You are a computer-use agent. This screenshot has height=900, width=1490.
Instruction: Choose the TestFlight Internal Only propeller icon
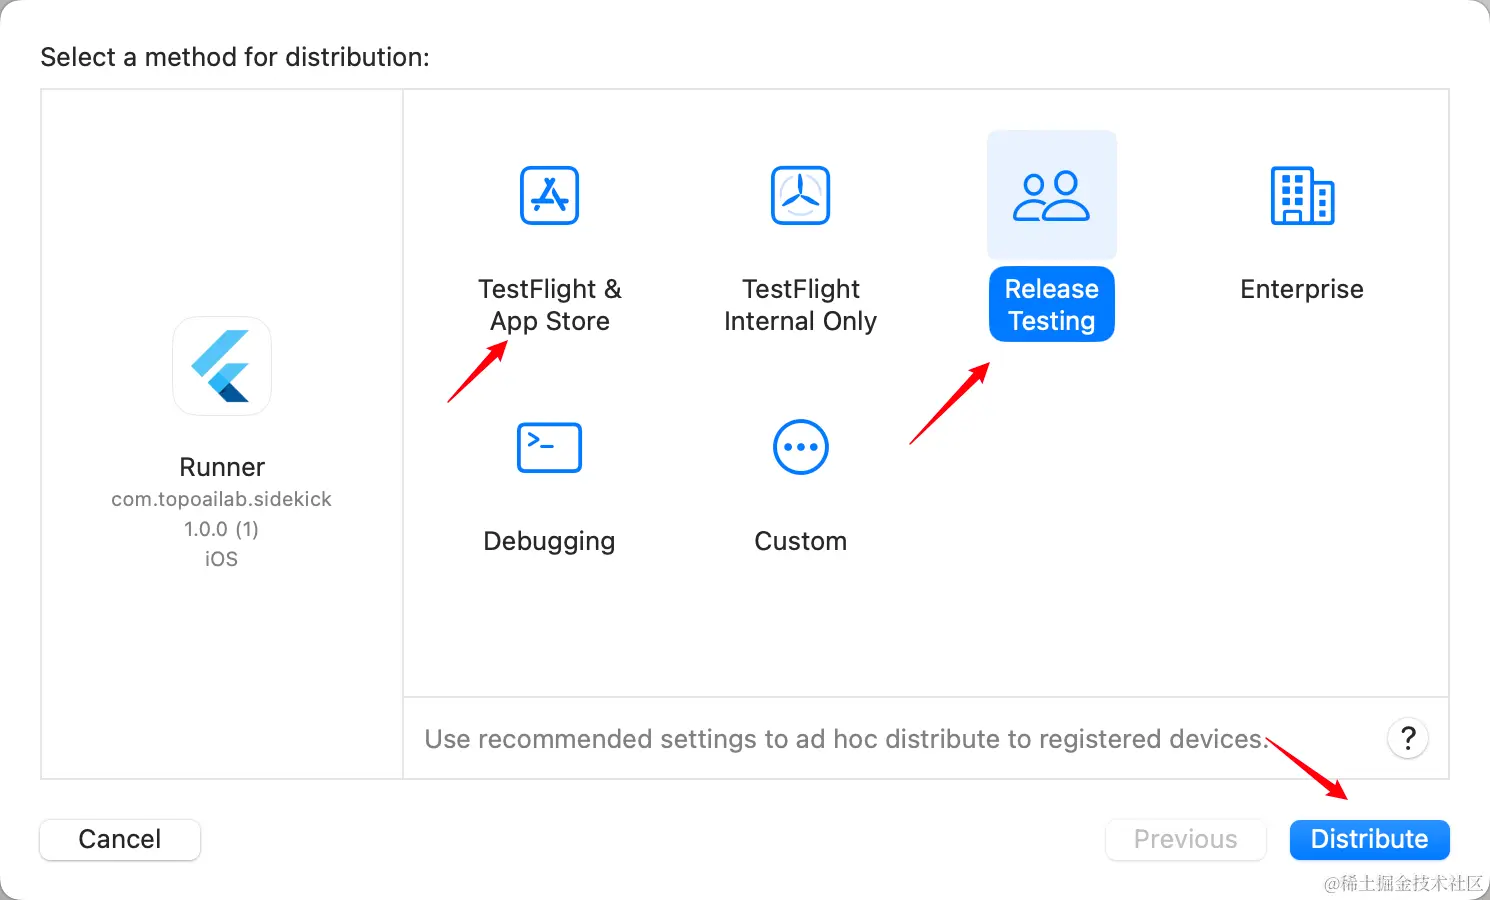click(800, 195)
